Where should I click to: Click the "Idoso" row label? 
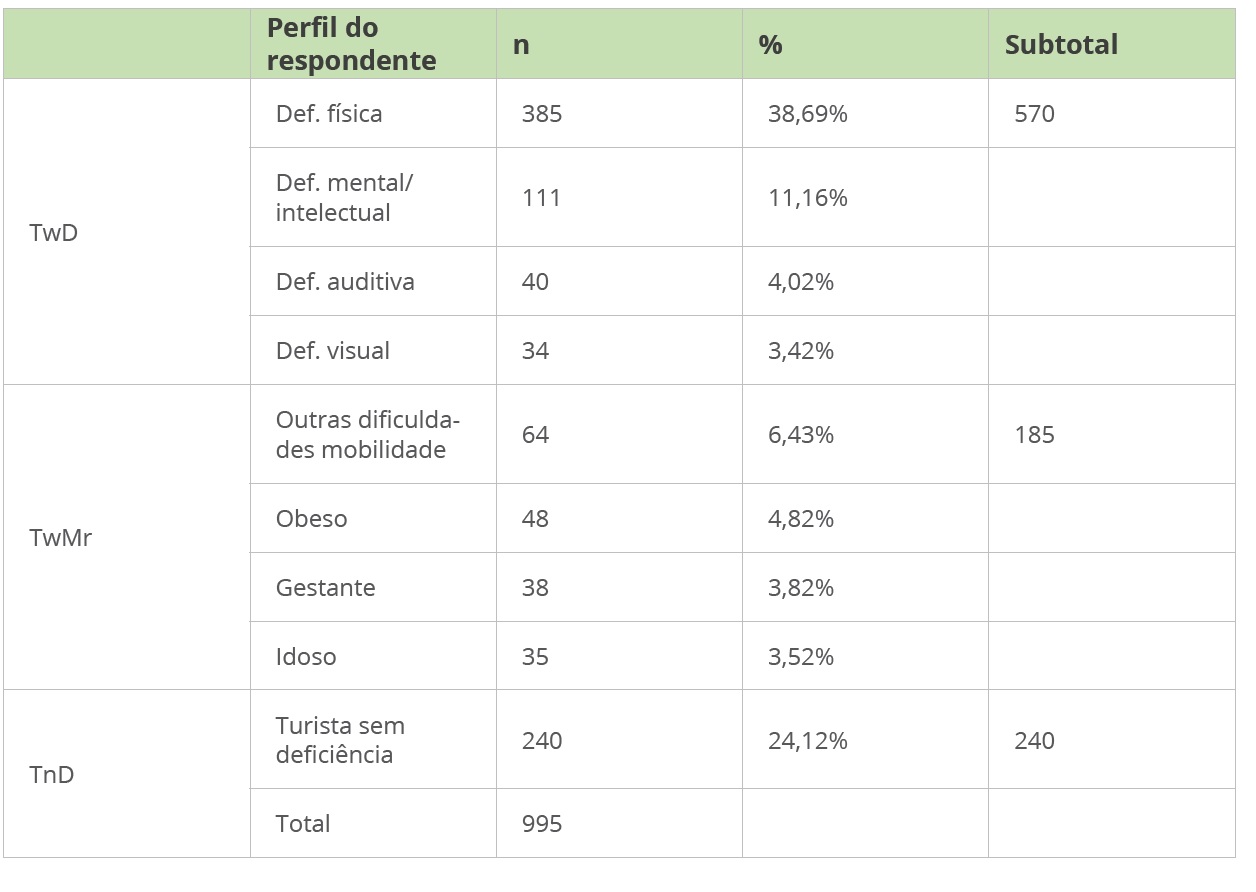pyautogui.click(x=306, y=657)
